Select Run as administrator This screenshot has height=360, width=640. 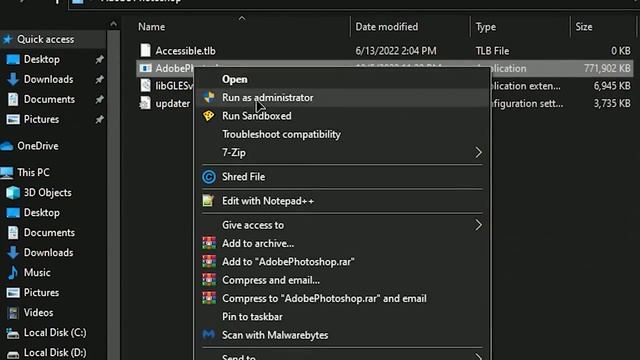[342, 98]
